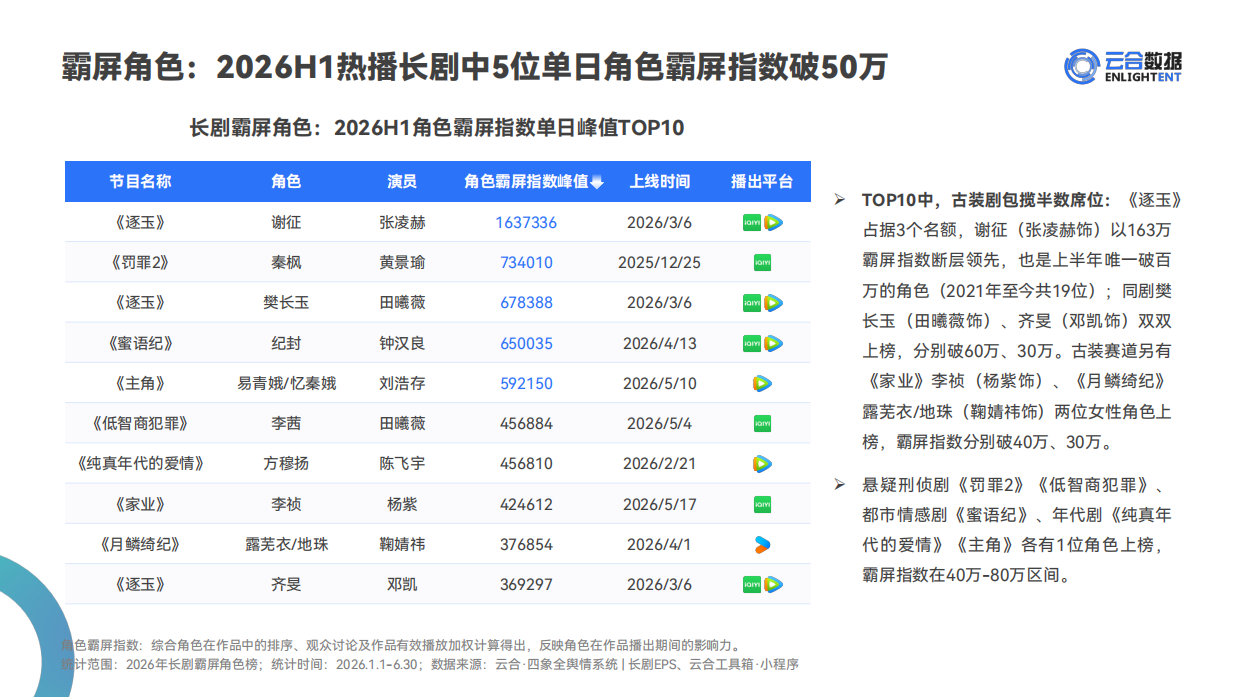Click the actor name 陈飞宇
Viewport: 1240px width, 697px height.
[402, 464]
